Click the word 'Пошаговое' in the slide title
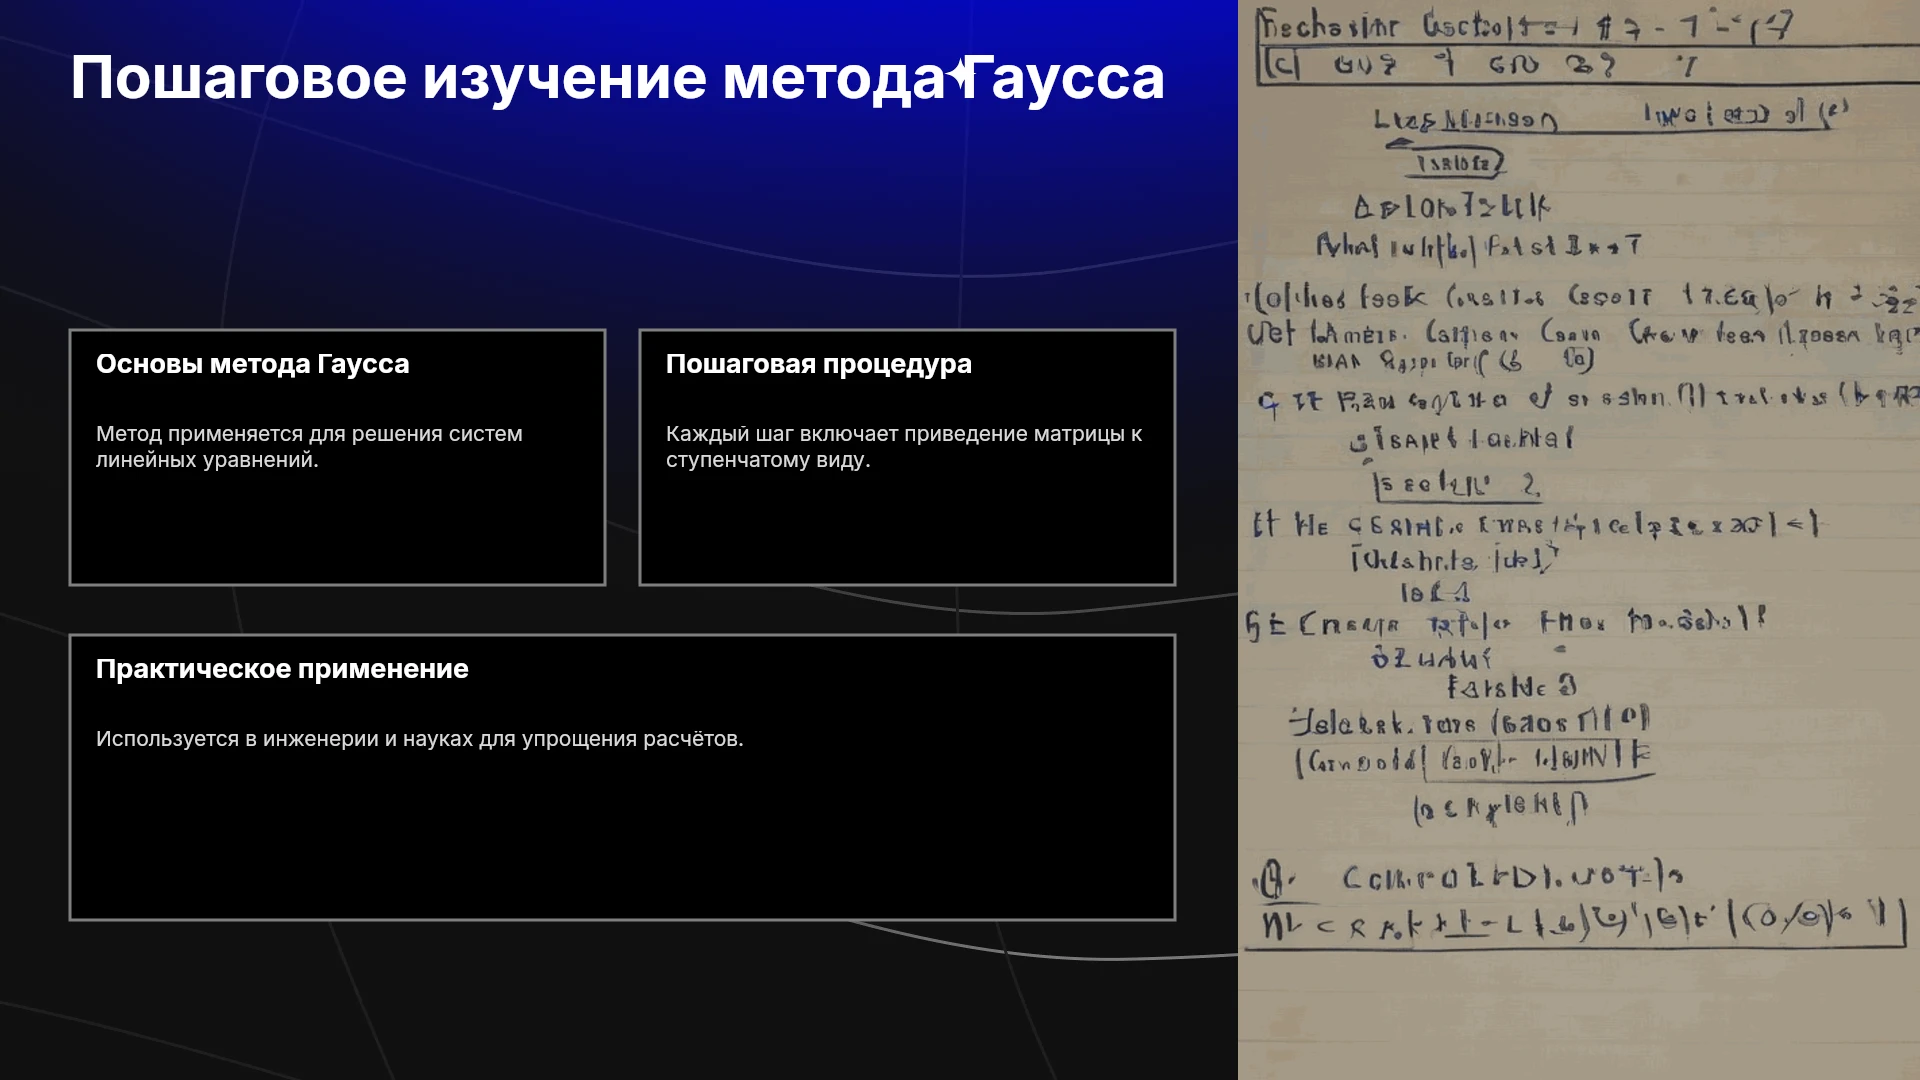Screen dimensions: 1920x1080 (x=239, y=78)
